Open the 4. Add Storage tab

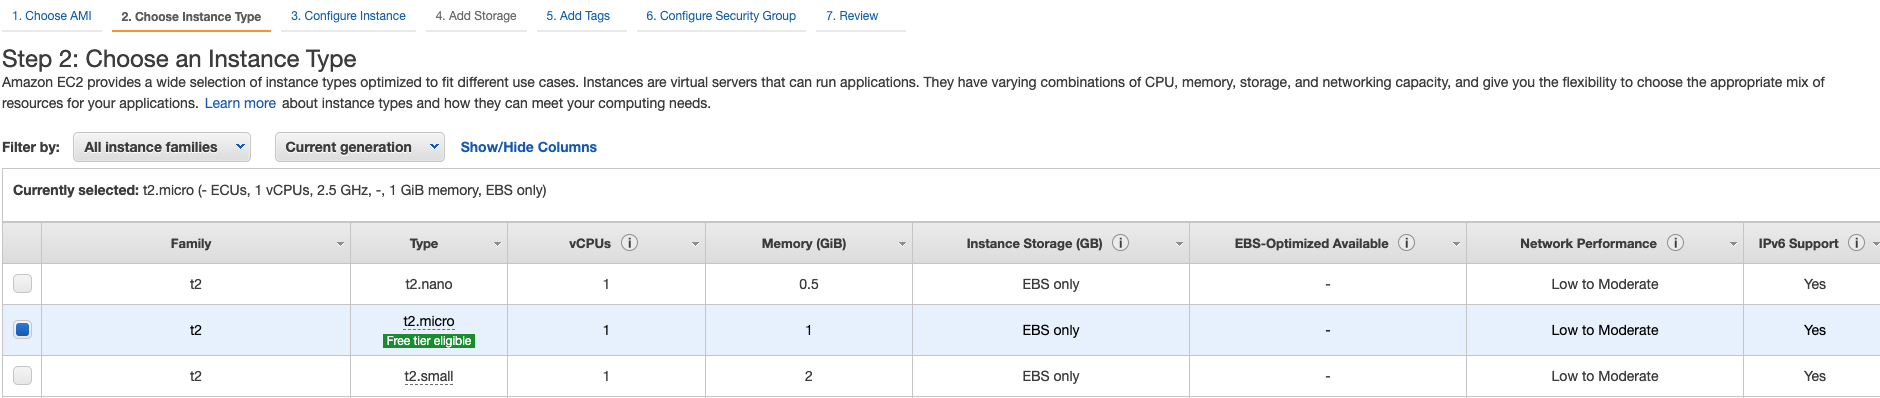click(476, 16)
